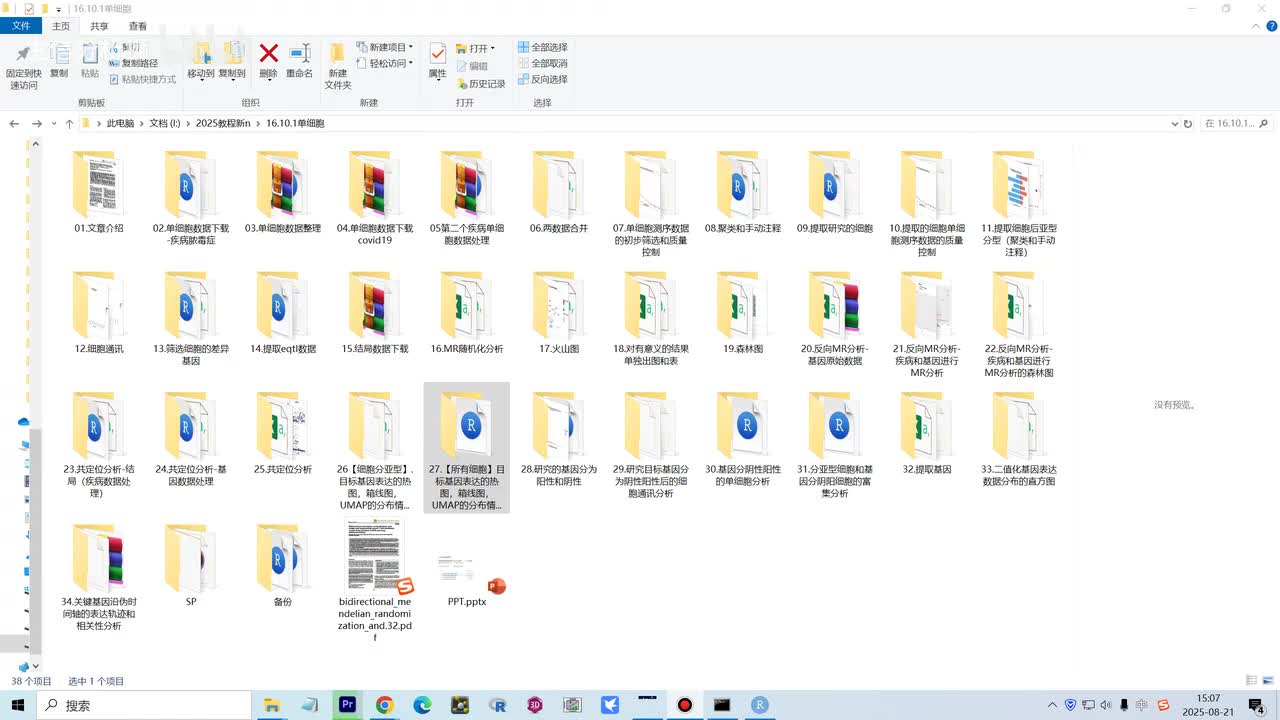Select the 17.火山图 folder
The height and width of the screenshot is (720, 1280).
point(559,314)
